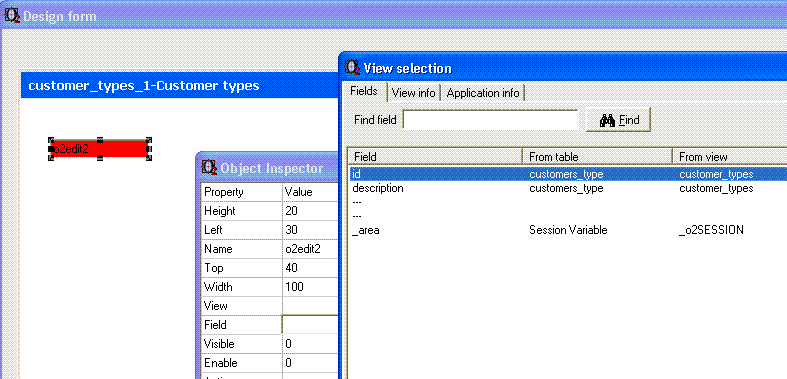Click the Enable value 0
This screenshot has width=787, height=379.
310,363
